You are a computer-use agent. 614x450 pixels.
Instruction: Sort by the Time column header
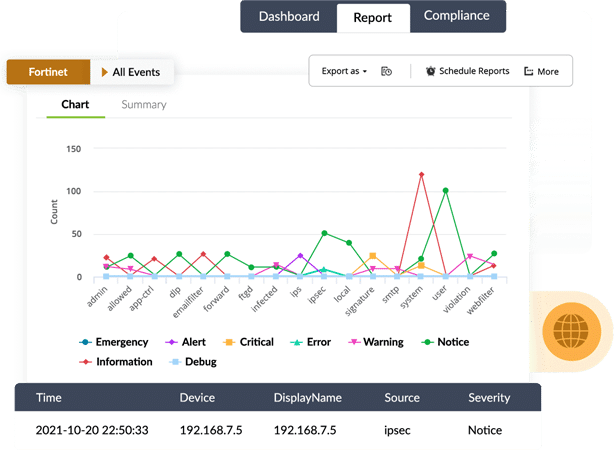tap(49, 398)
